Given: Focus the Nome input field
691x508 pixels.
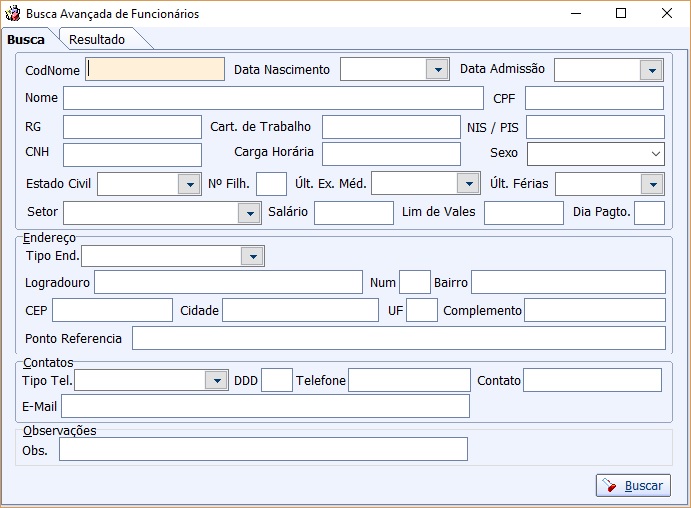Looking at the screenshot, I should coord(273,98).
